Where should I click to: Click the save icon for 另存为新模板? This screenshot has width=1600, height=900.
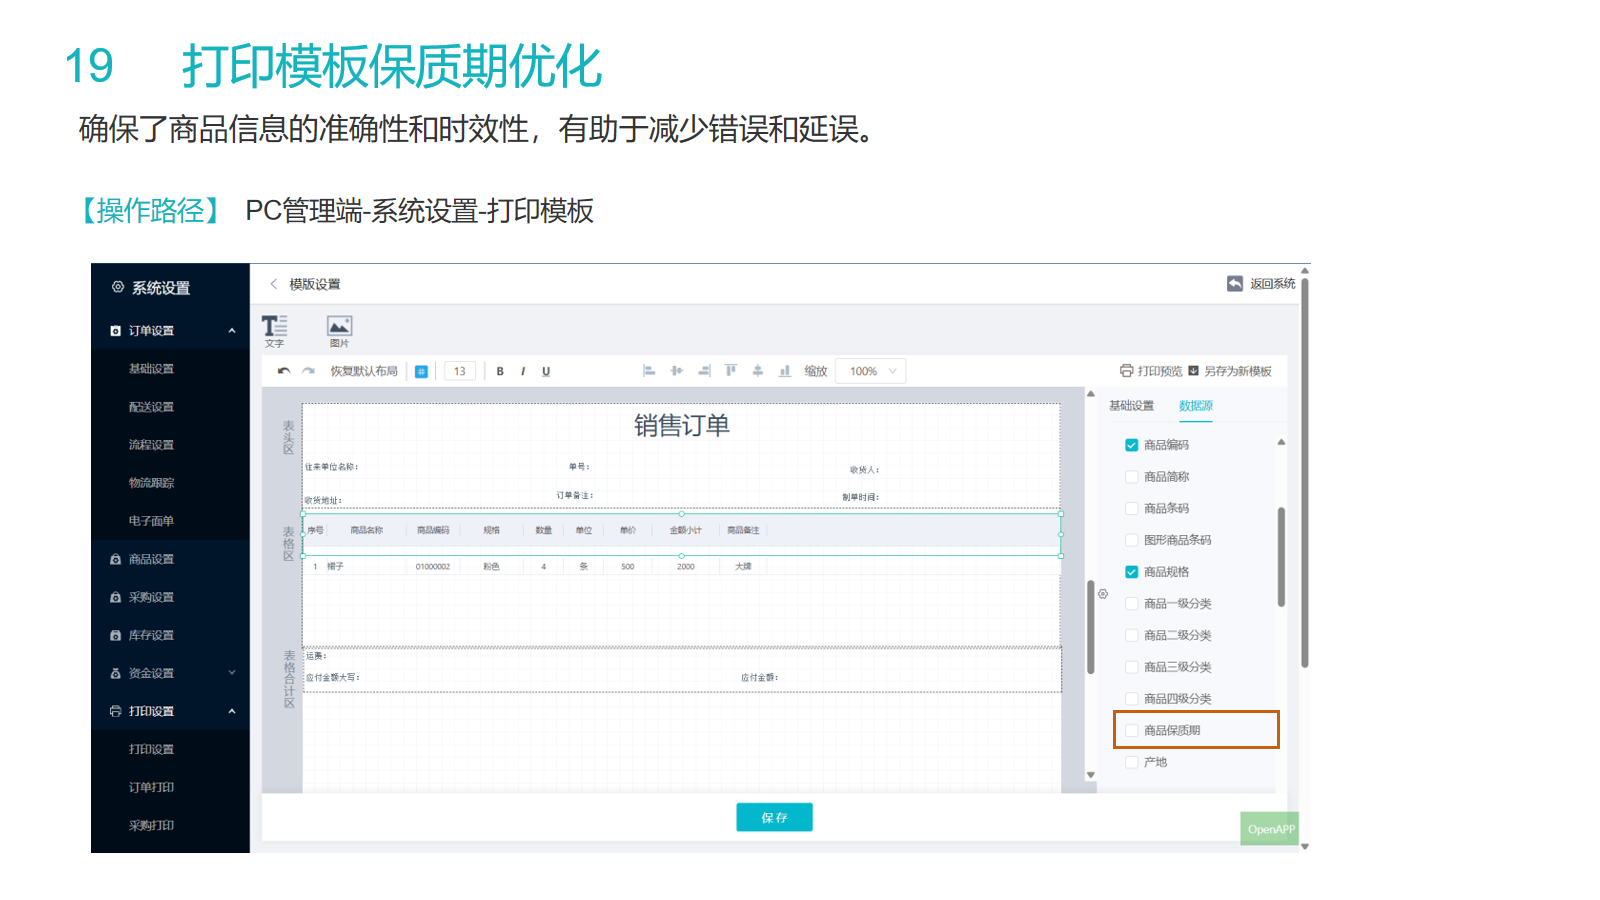[1193, 371]
